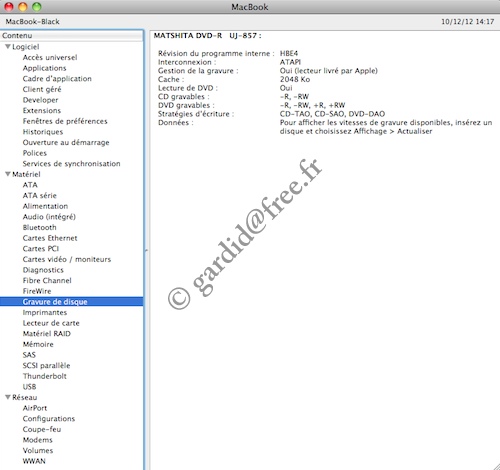Open Cartes vidéo / moniteurs
The image size is (500, 470).
[67, 259]
